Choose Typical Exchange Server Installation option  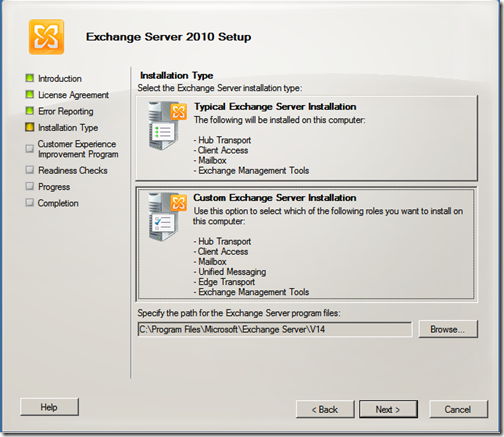pyautogui.click(x=306, y=138)
